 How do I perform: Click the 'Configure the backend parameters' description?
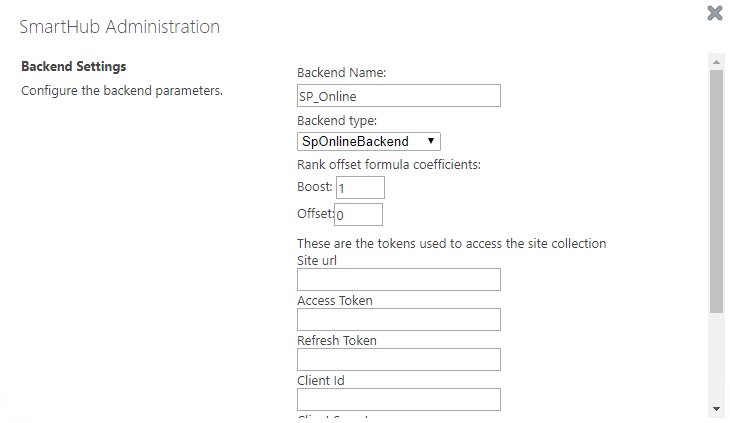coord(121,91)
